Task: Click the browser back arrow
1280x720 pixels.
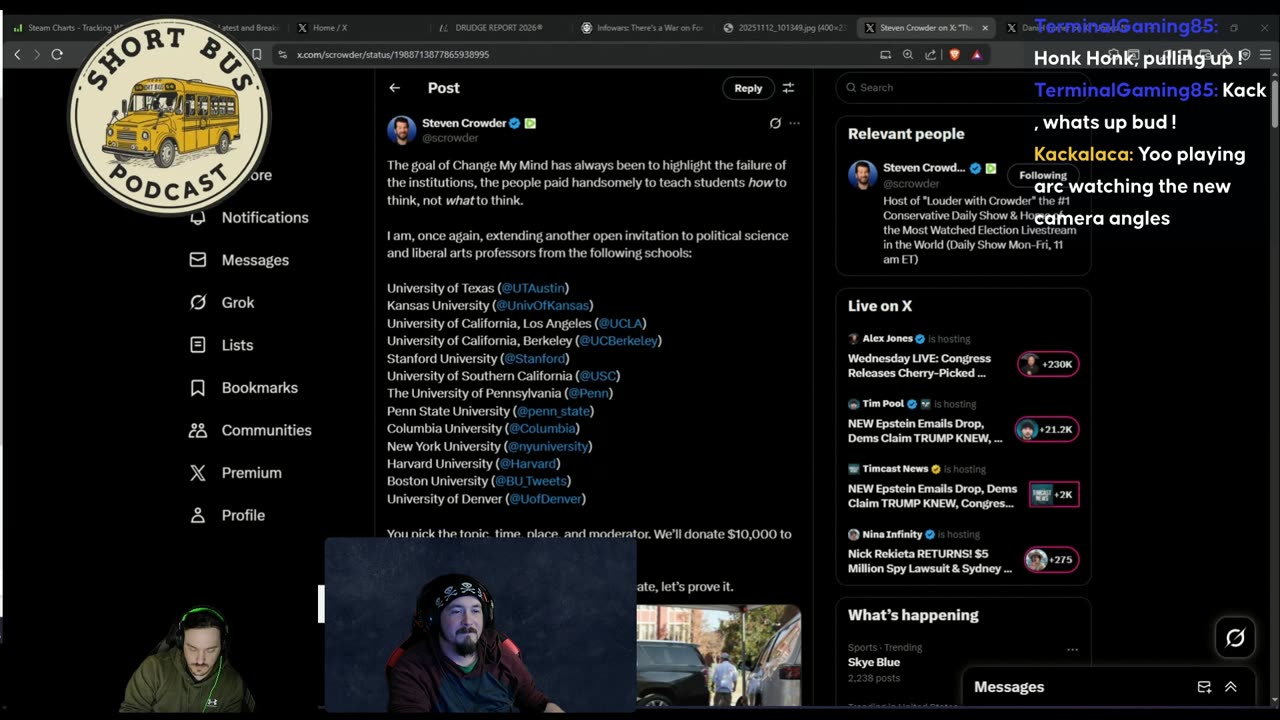Action: point(17,55)
